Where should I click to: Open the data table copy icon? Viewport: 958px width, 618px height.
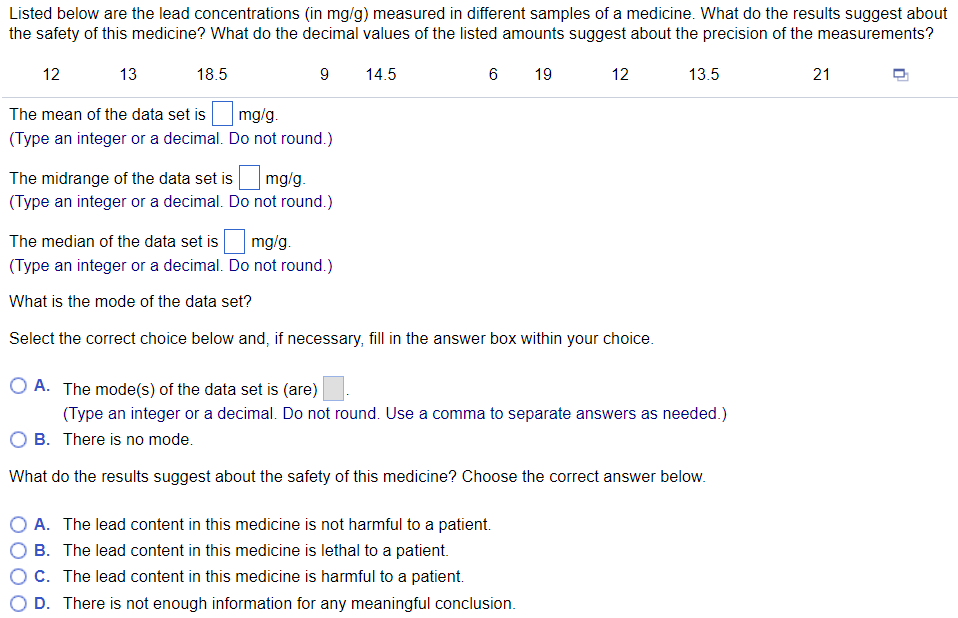coord(900,74)
